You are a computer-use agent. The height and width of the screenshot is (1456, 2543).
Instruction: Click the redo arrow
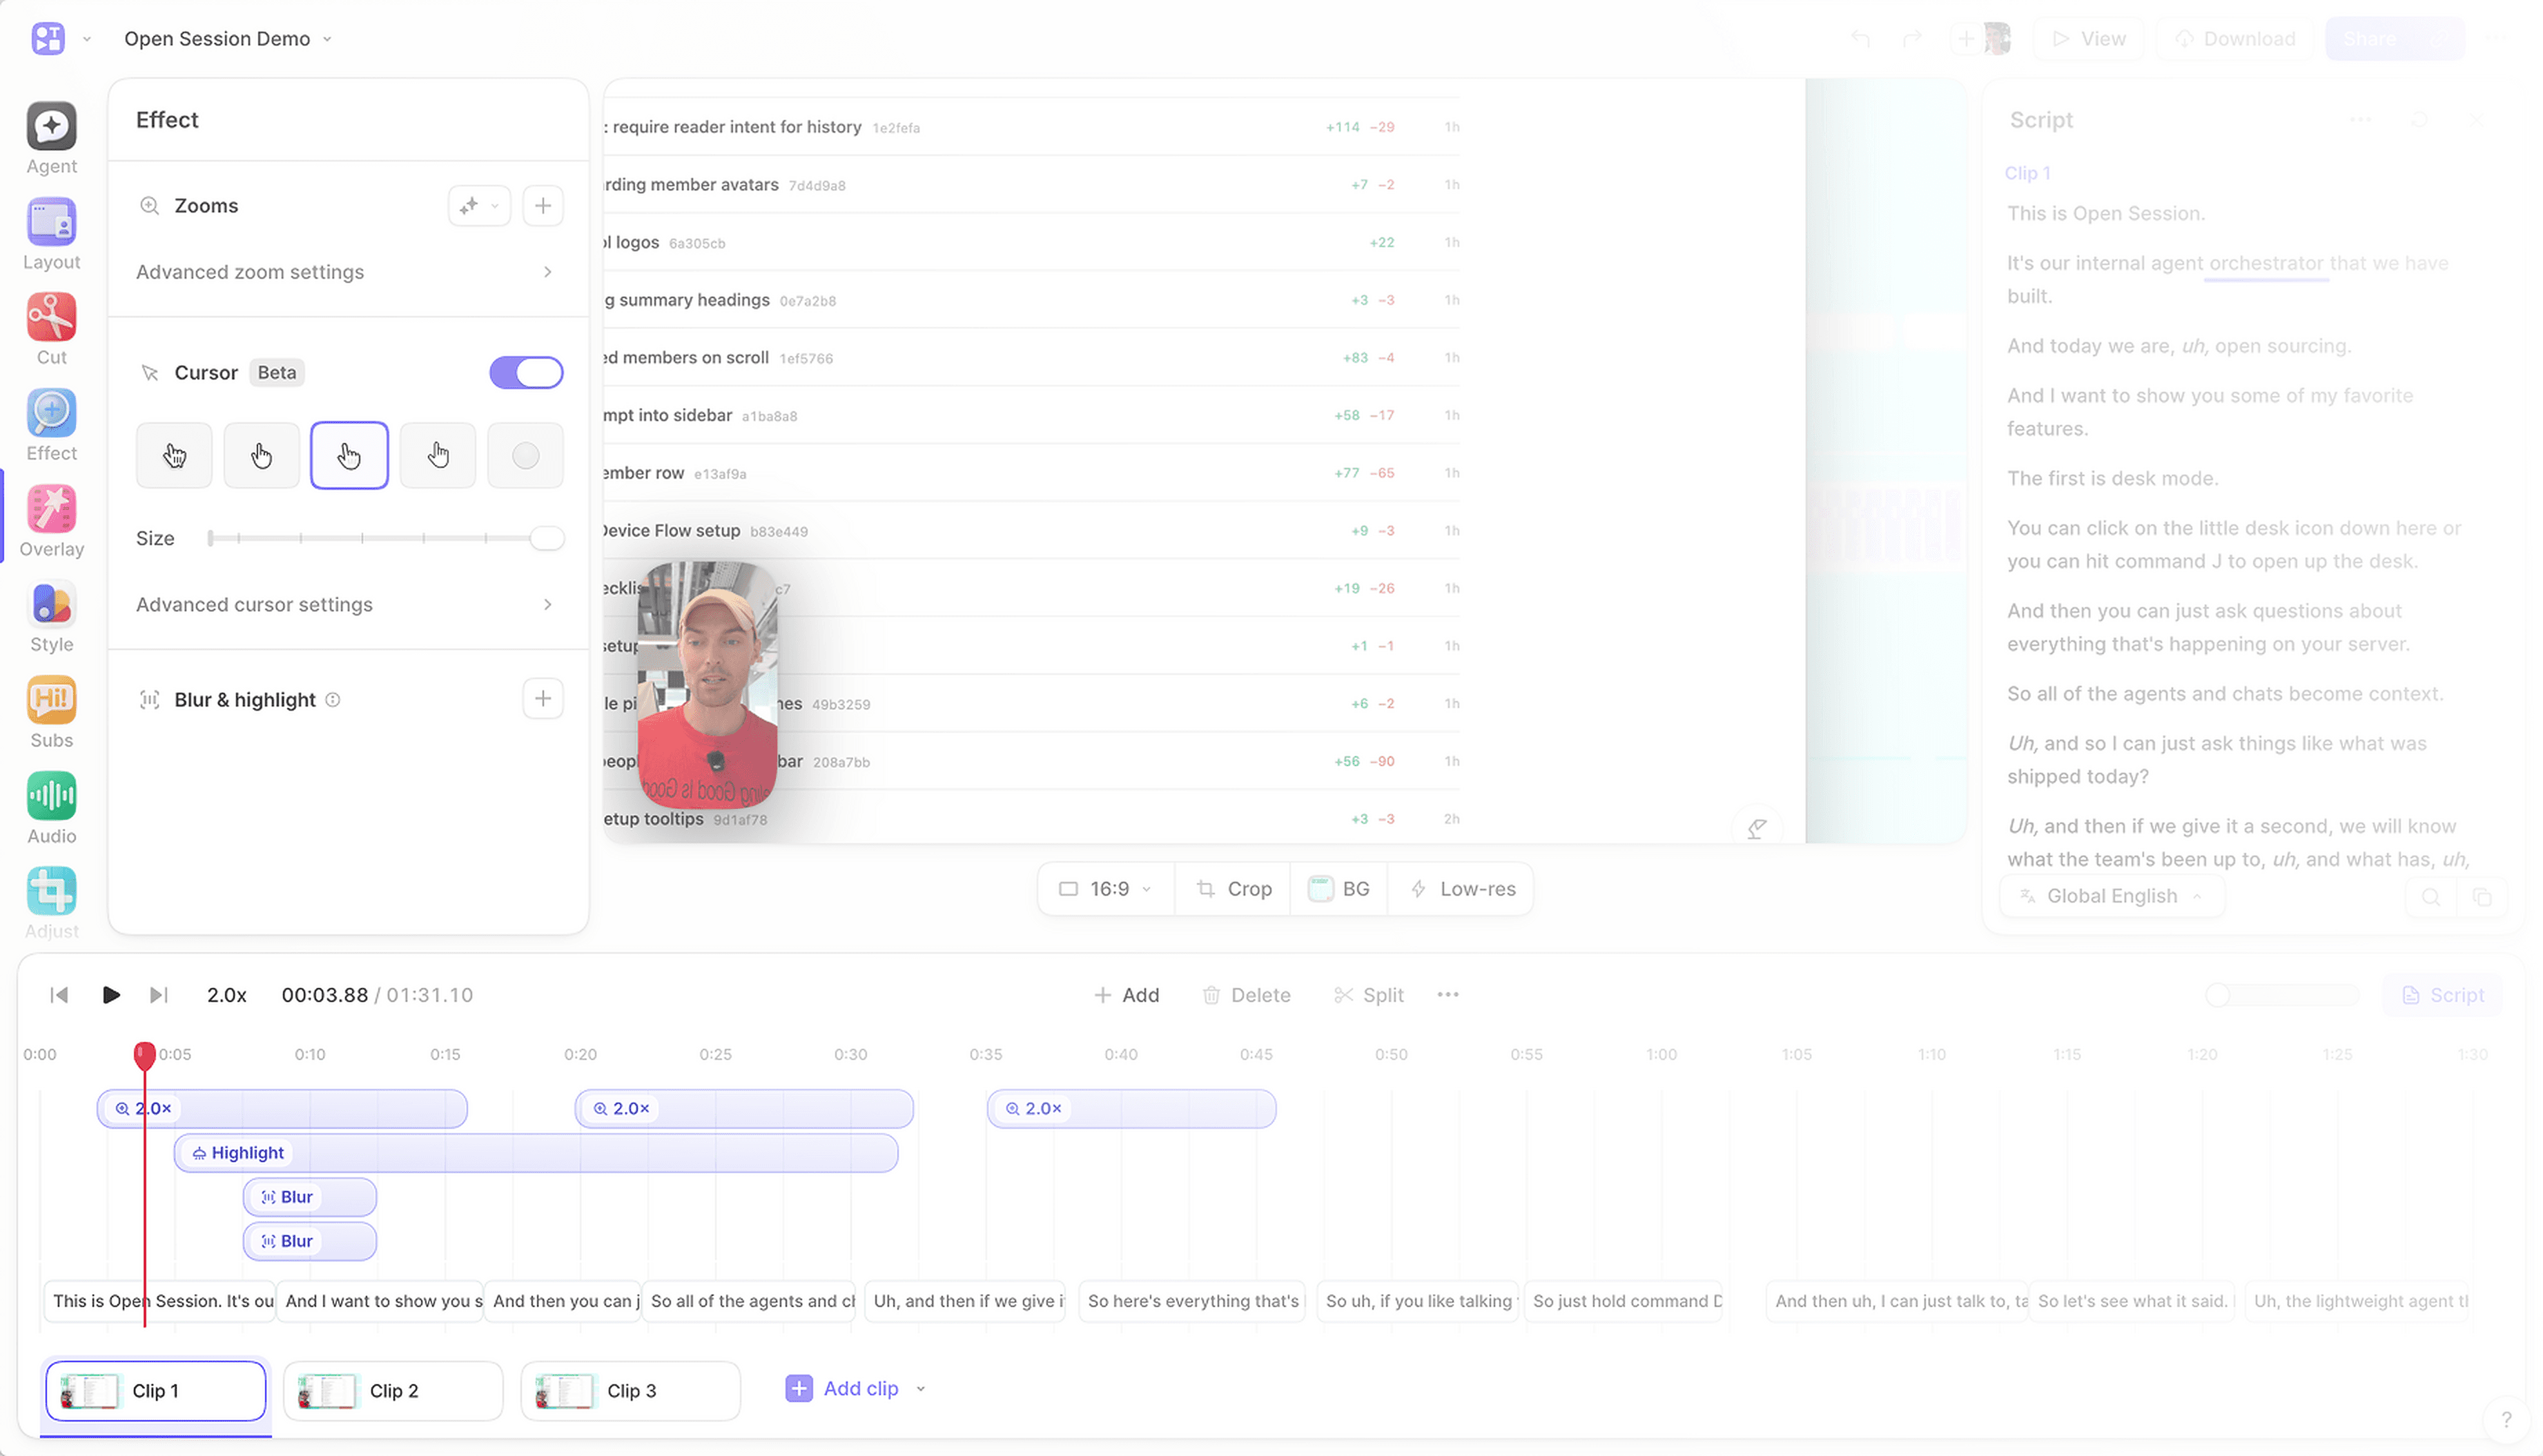click(1912, 39)
